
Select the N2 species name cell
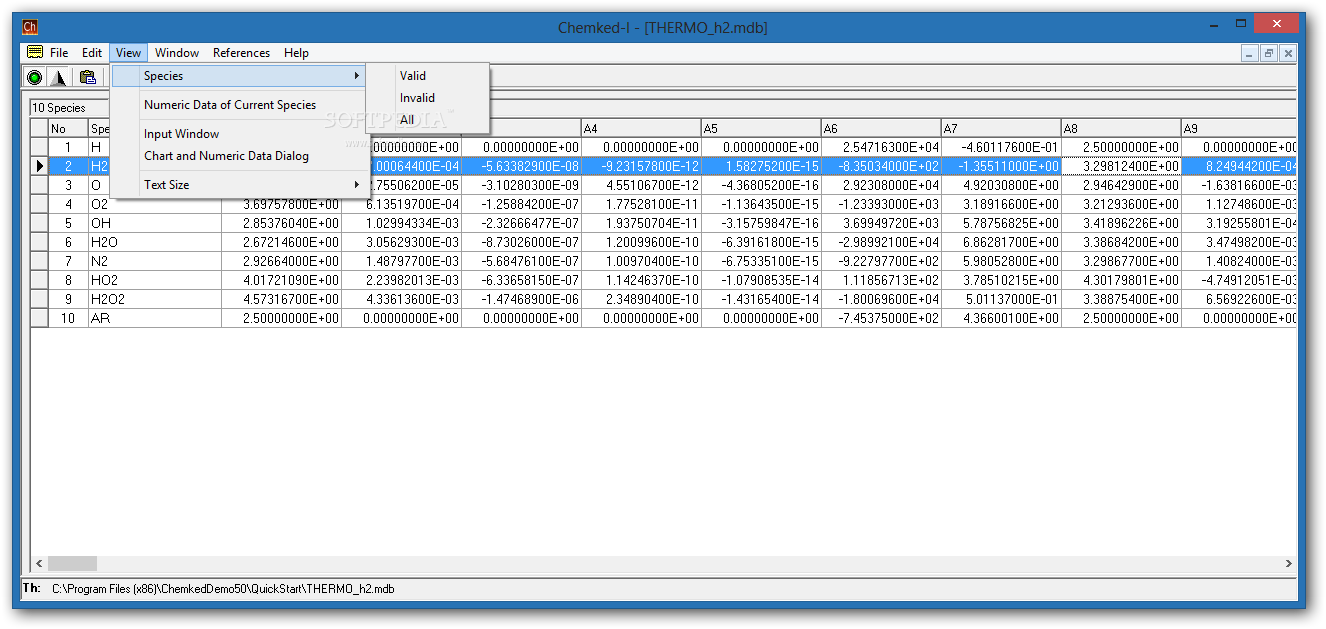click(155, 261)
